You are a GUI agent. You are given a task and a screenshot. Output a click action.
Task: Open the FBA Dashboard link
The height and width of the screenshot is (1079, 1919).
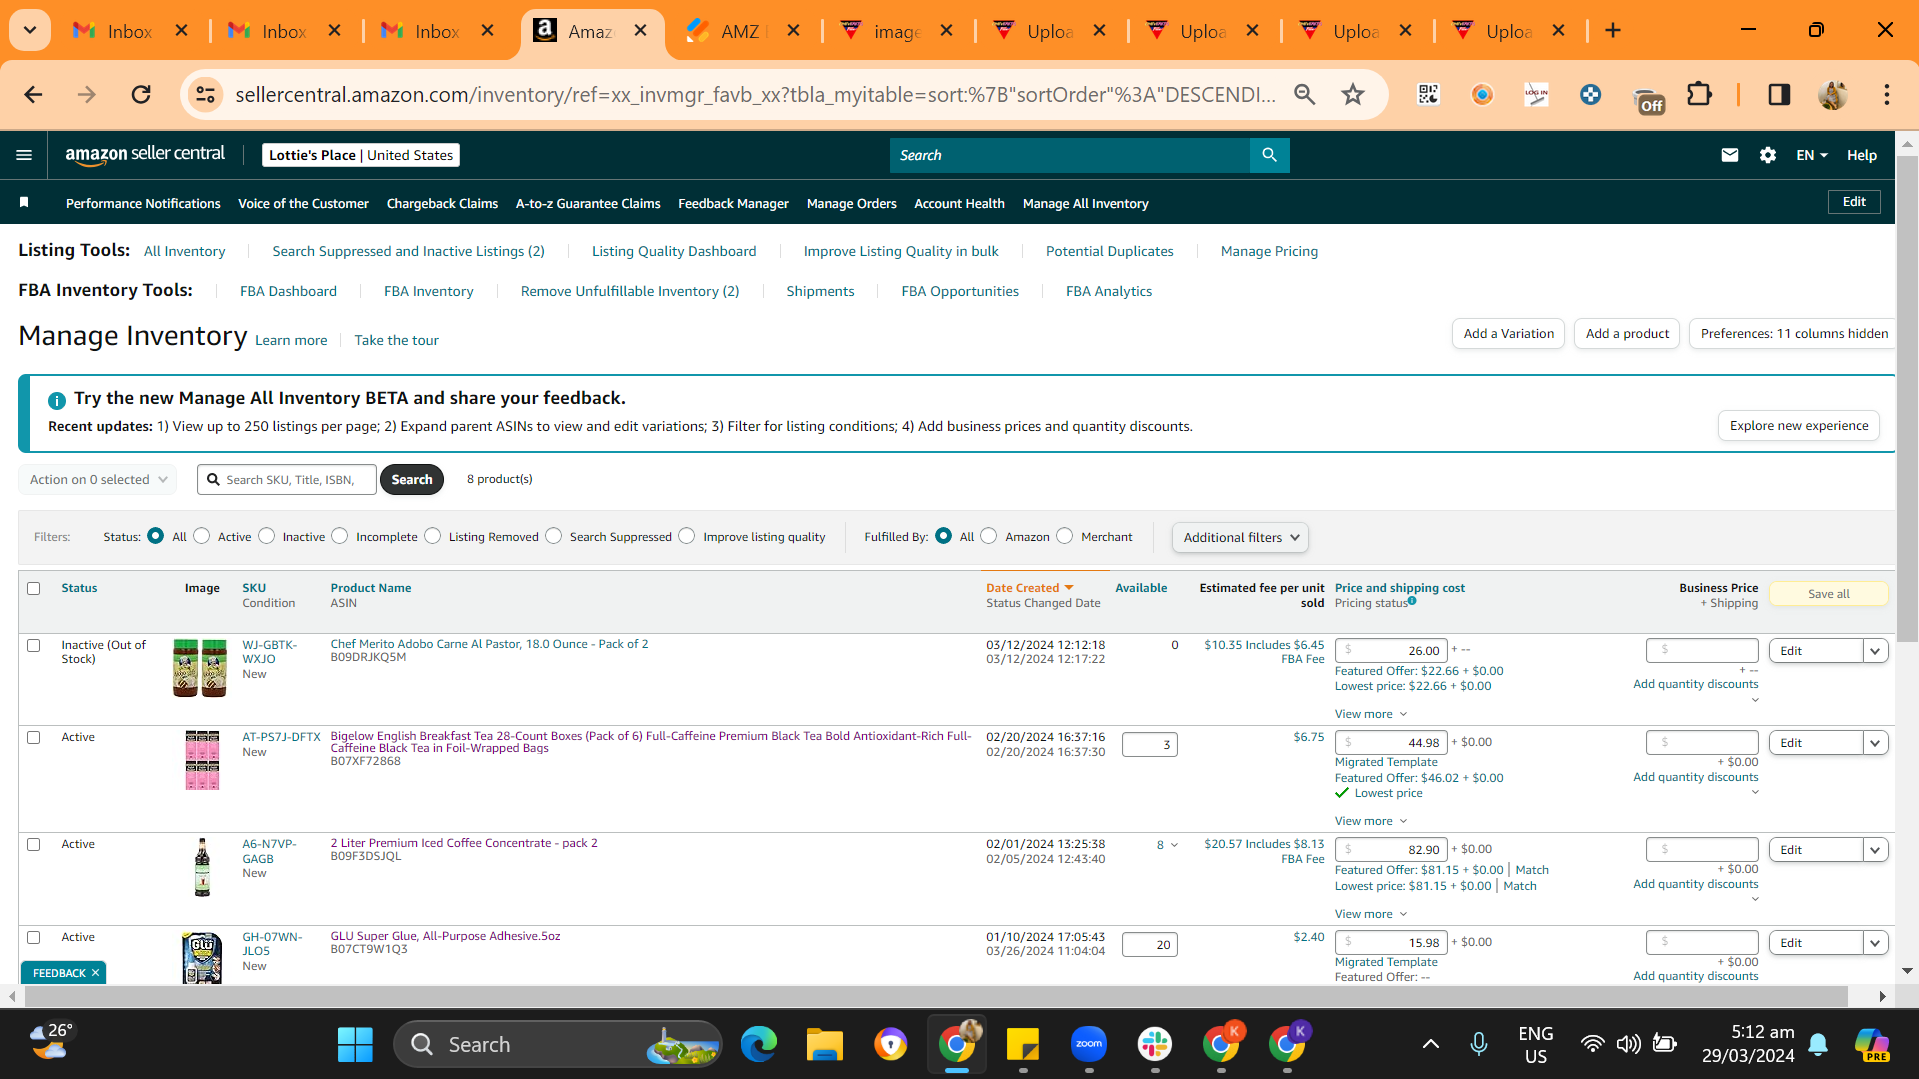coord(288,291)
